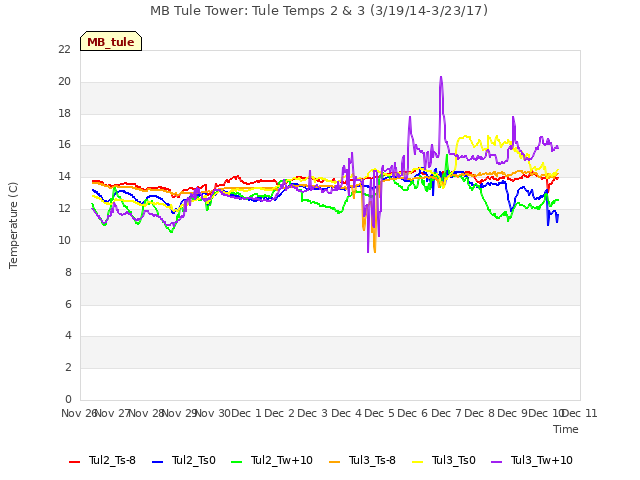Click the Dec 3 x-axis label
The width and height of the screenshot is (640, 480).
(313, 413)
